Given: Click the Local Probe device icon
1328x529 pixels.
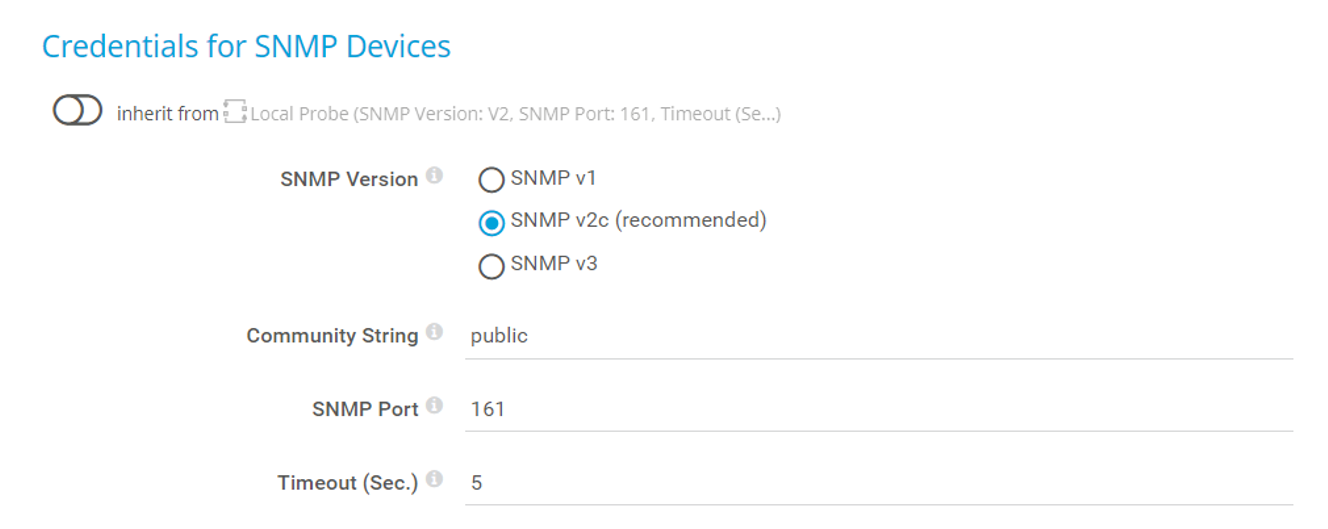Looking at the screenshot, I should (x=235, y=113).
